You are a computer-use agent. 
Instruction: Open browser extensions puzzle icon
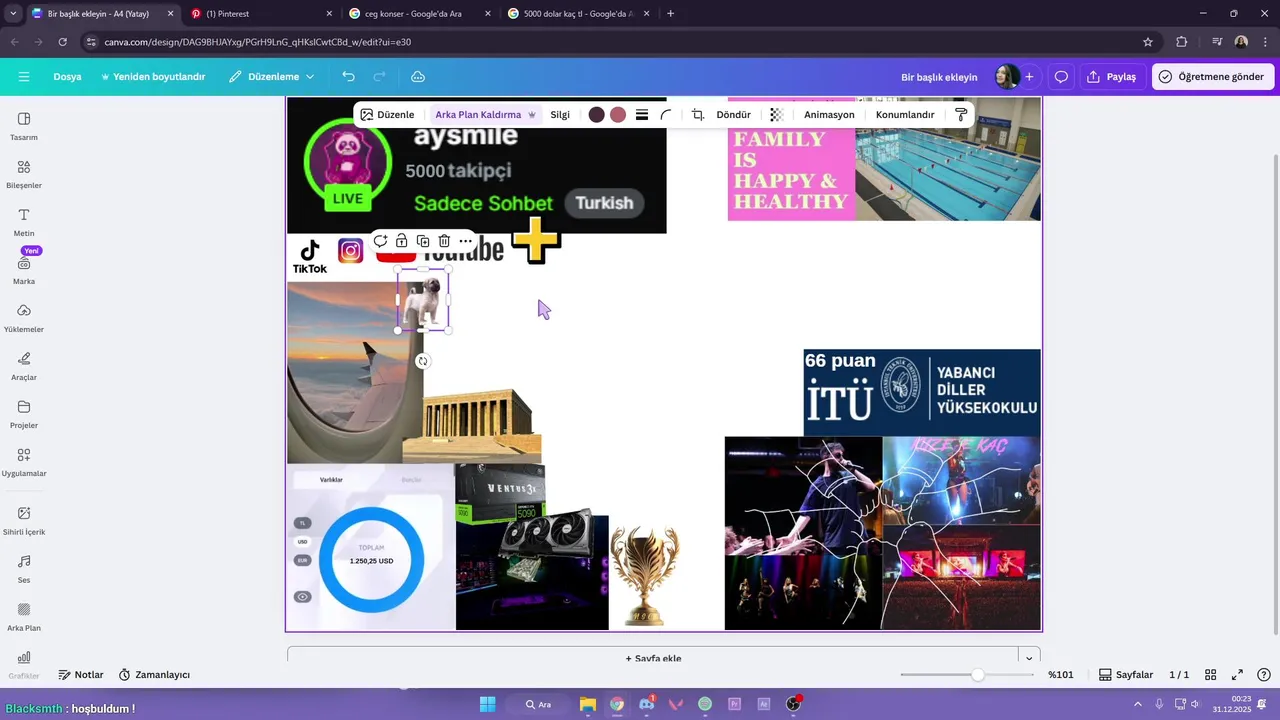pyautogui.click(x=1182, y=42)
